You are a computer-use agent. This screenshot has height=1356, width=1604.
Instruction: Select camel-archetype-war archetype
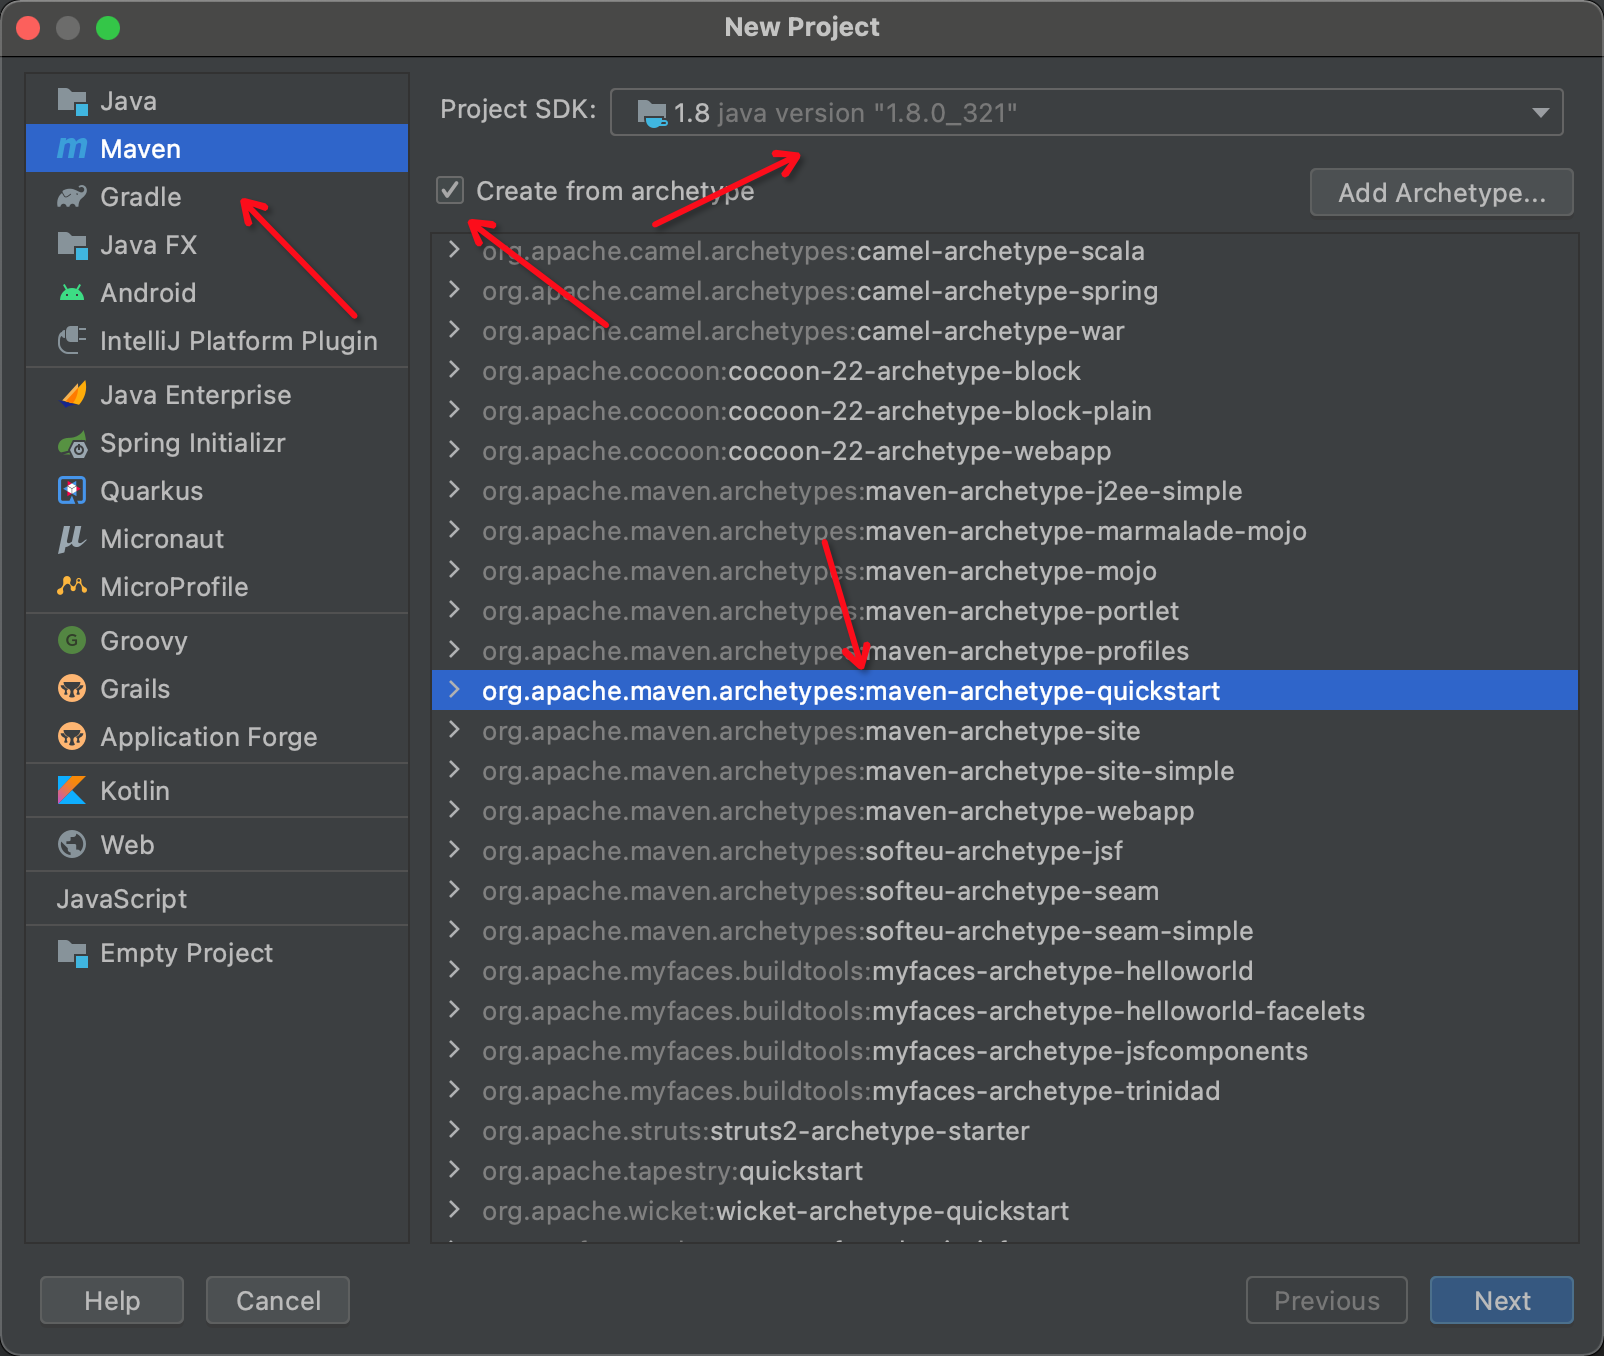[x=1005, y=331]
